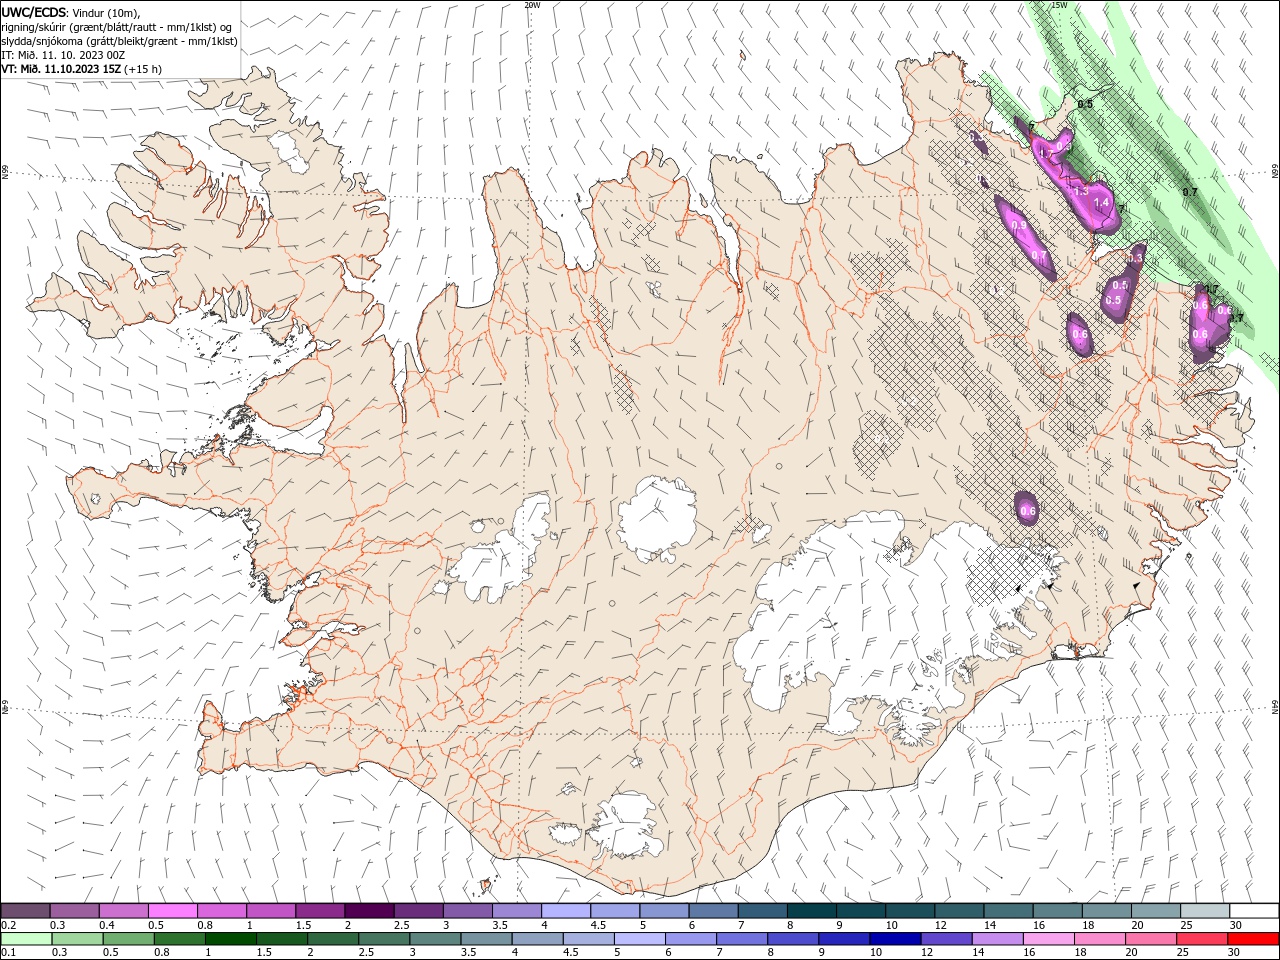Screen dimensions: 1280x960
Task: Click the 'rigning/skúrir' legend description line
Action: click(x=117, y=27)
